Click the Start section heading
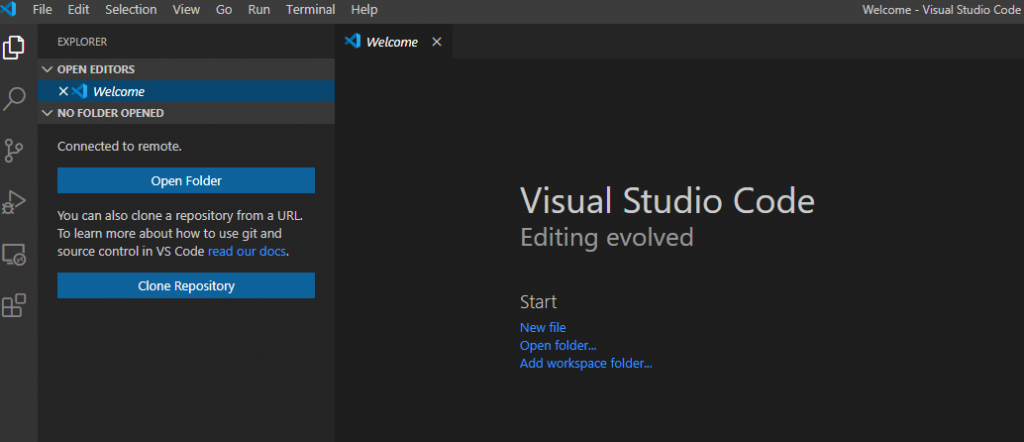This screenshot has width=1024, height=442. 538,302
